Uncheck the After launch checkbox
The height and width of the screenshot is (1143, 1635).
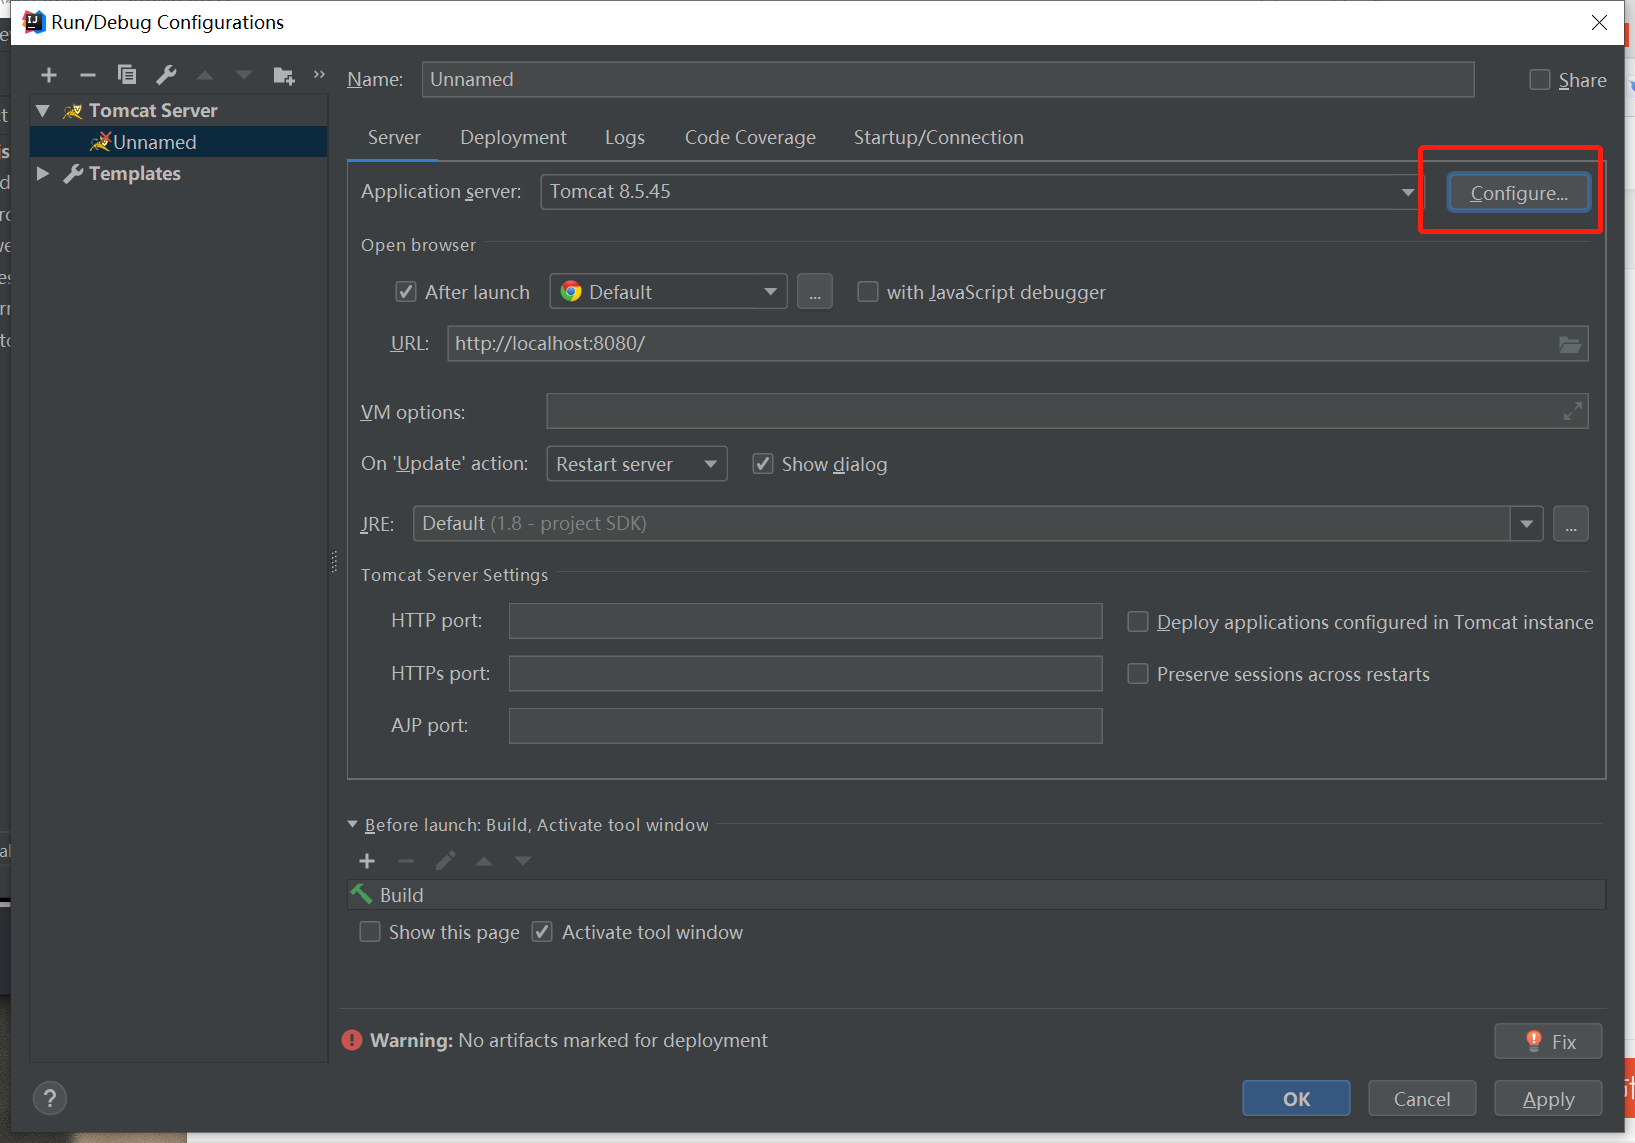[x=406, y=292]
